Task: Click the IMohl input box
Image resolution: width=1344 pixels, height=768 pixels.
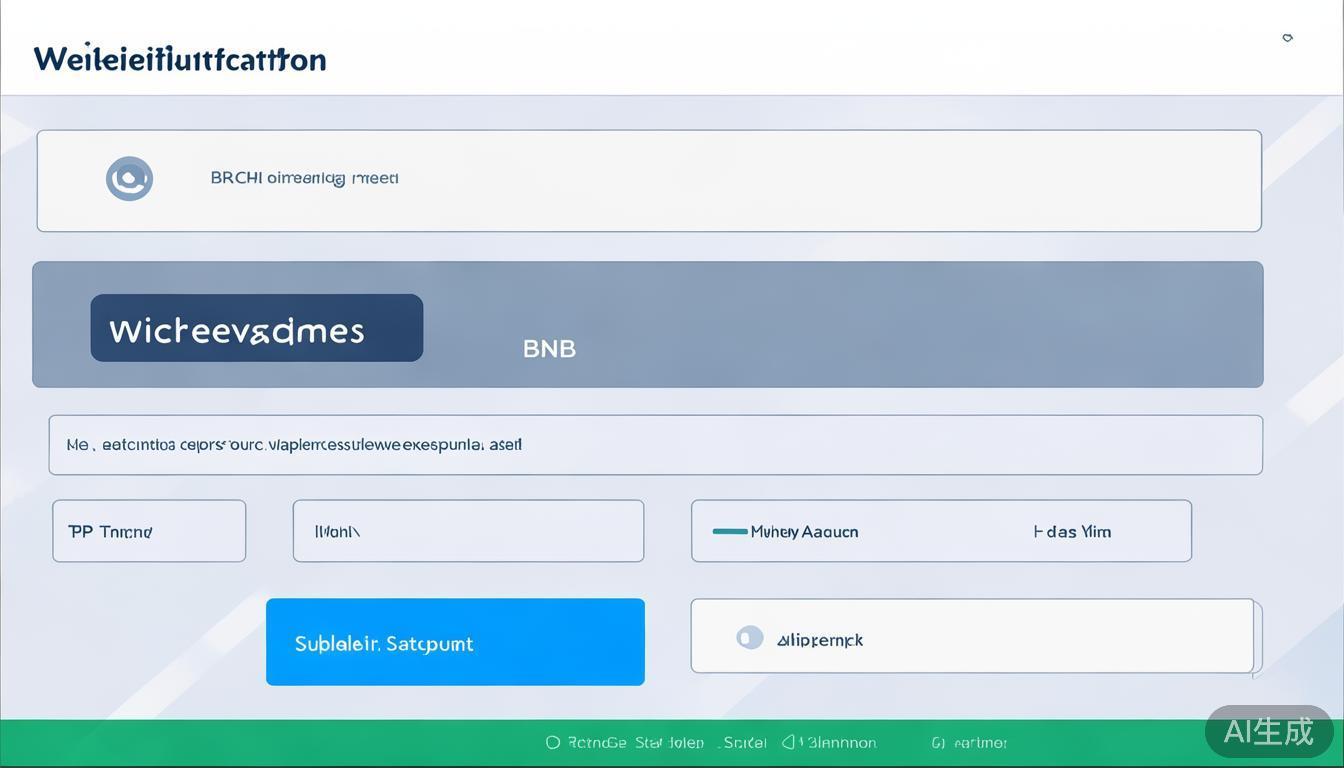Action: tap(468, 531)
